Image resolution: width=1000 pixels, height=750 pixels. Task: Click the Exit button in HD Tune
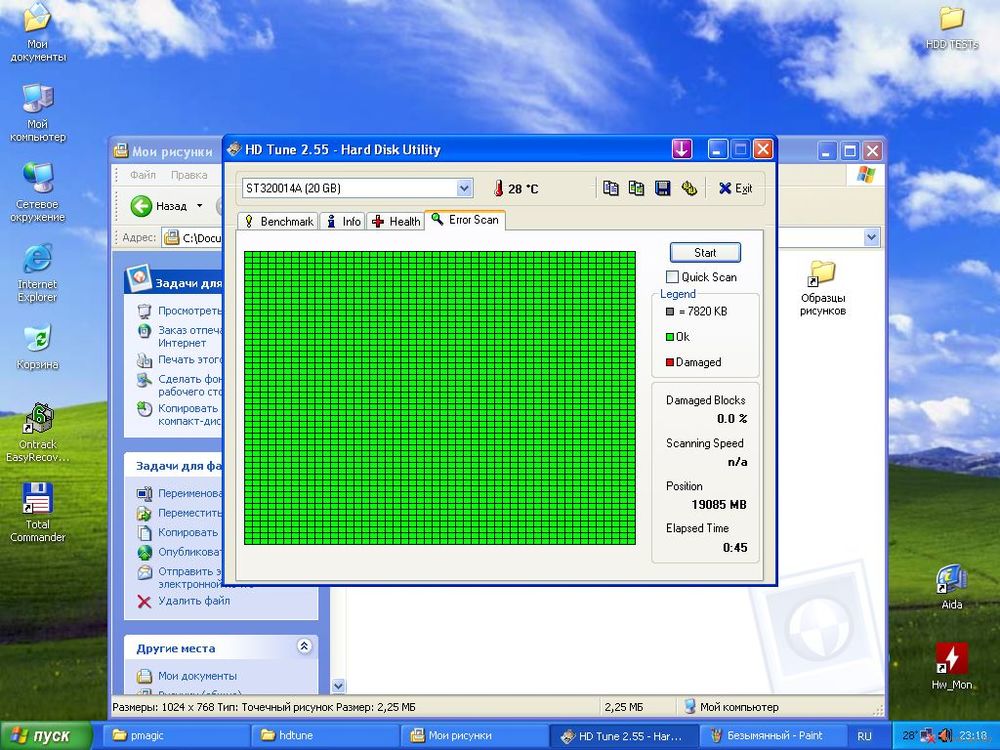(x=735, y=188)
